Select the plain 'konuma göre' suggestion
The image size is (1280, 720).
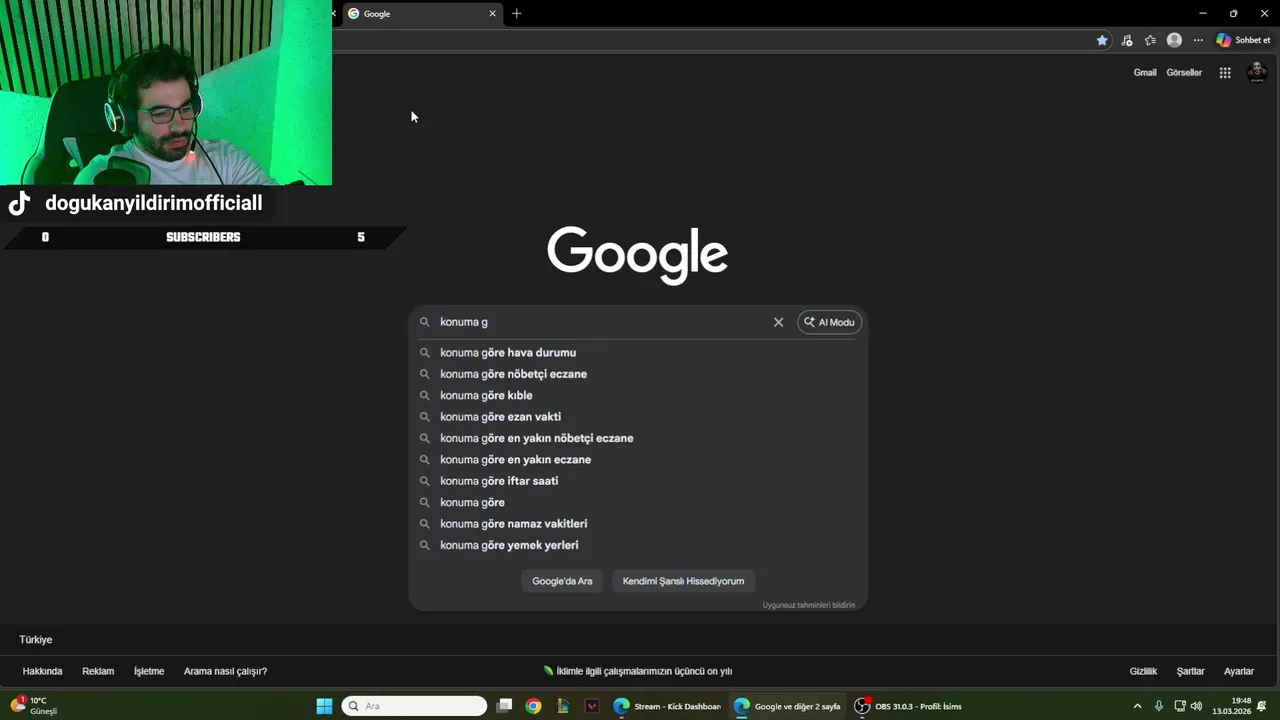click(638, 502)
